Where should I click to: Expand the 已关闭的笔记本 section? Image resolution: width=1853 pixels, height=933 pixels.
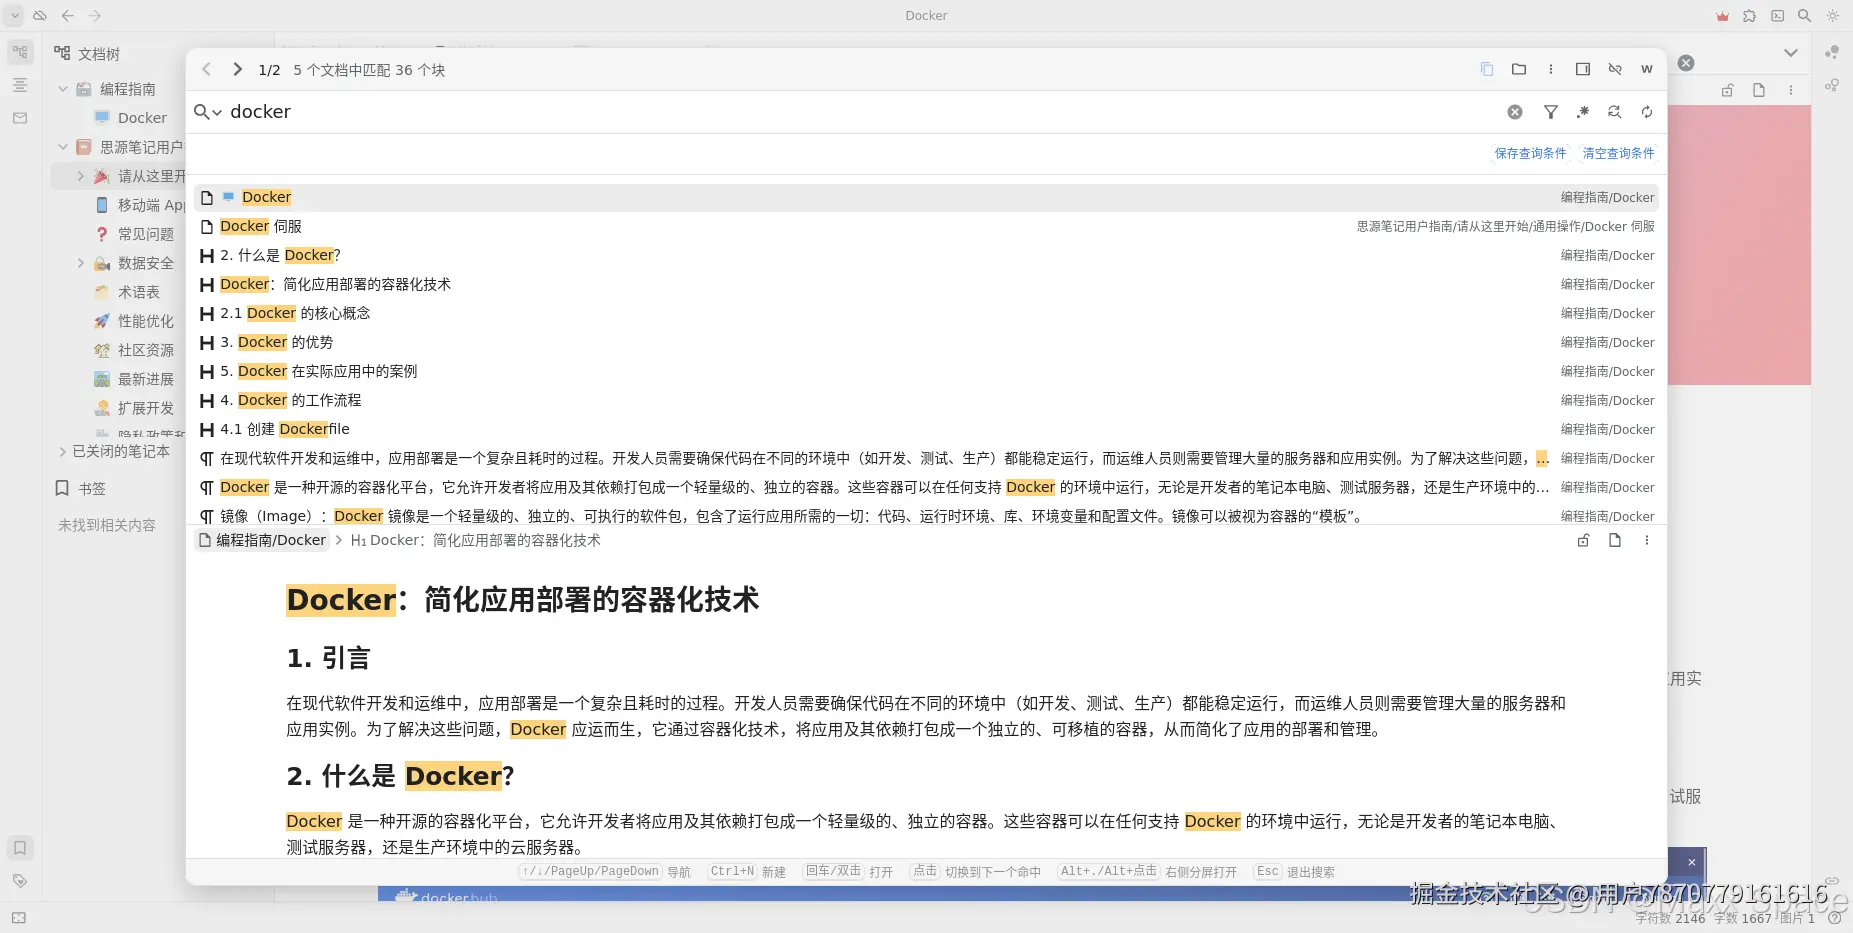point(63,451)
